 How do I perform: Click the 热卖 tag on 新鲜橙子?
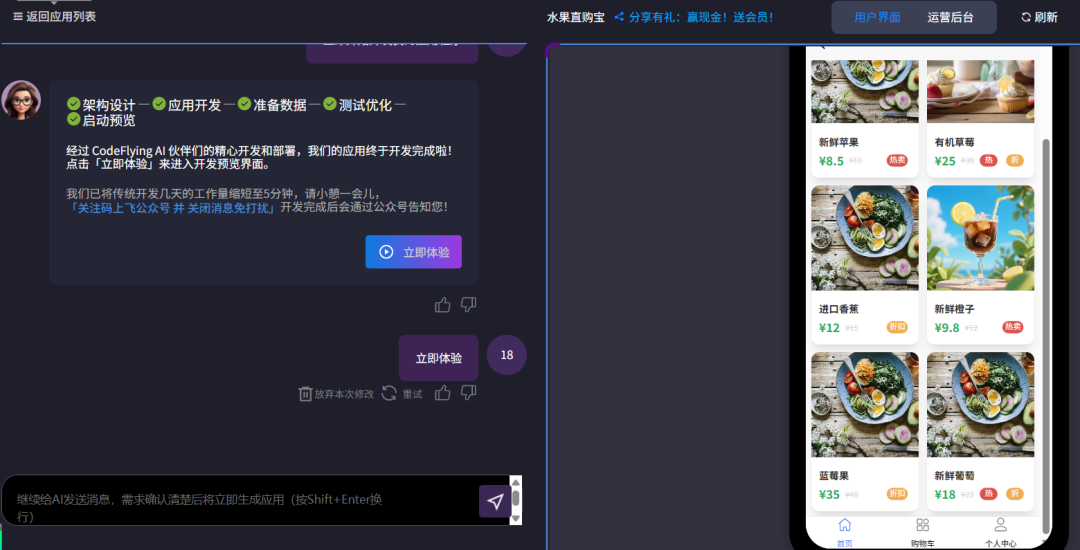1012,327
